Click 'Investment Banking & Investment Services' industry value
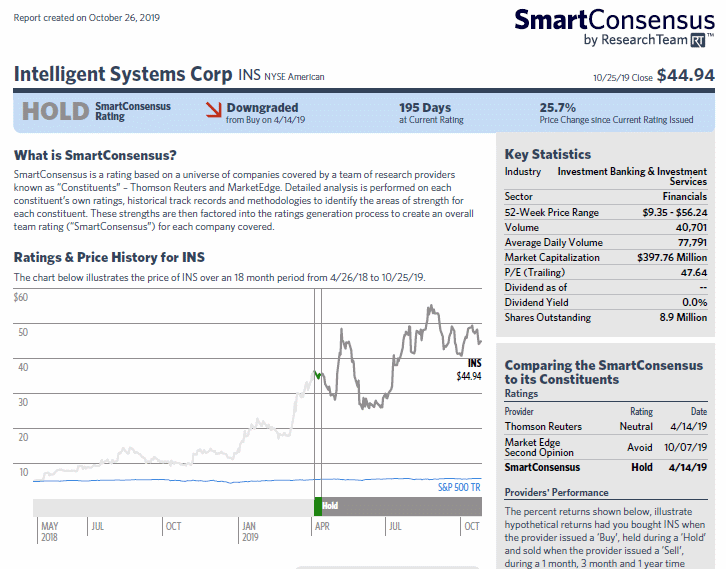 tap(632, 176)
